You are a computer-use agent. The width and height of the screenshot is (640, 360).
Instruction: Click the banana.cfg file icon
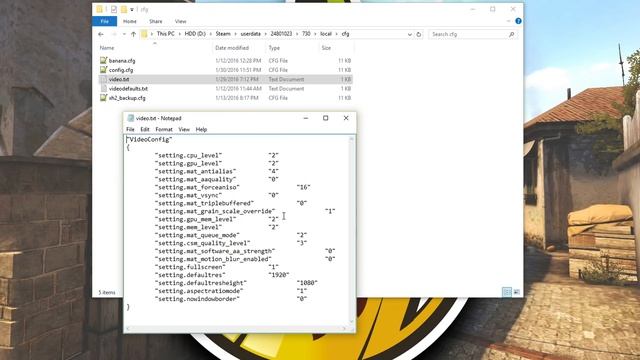pos(103,60)
